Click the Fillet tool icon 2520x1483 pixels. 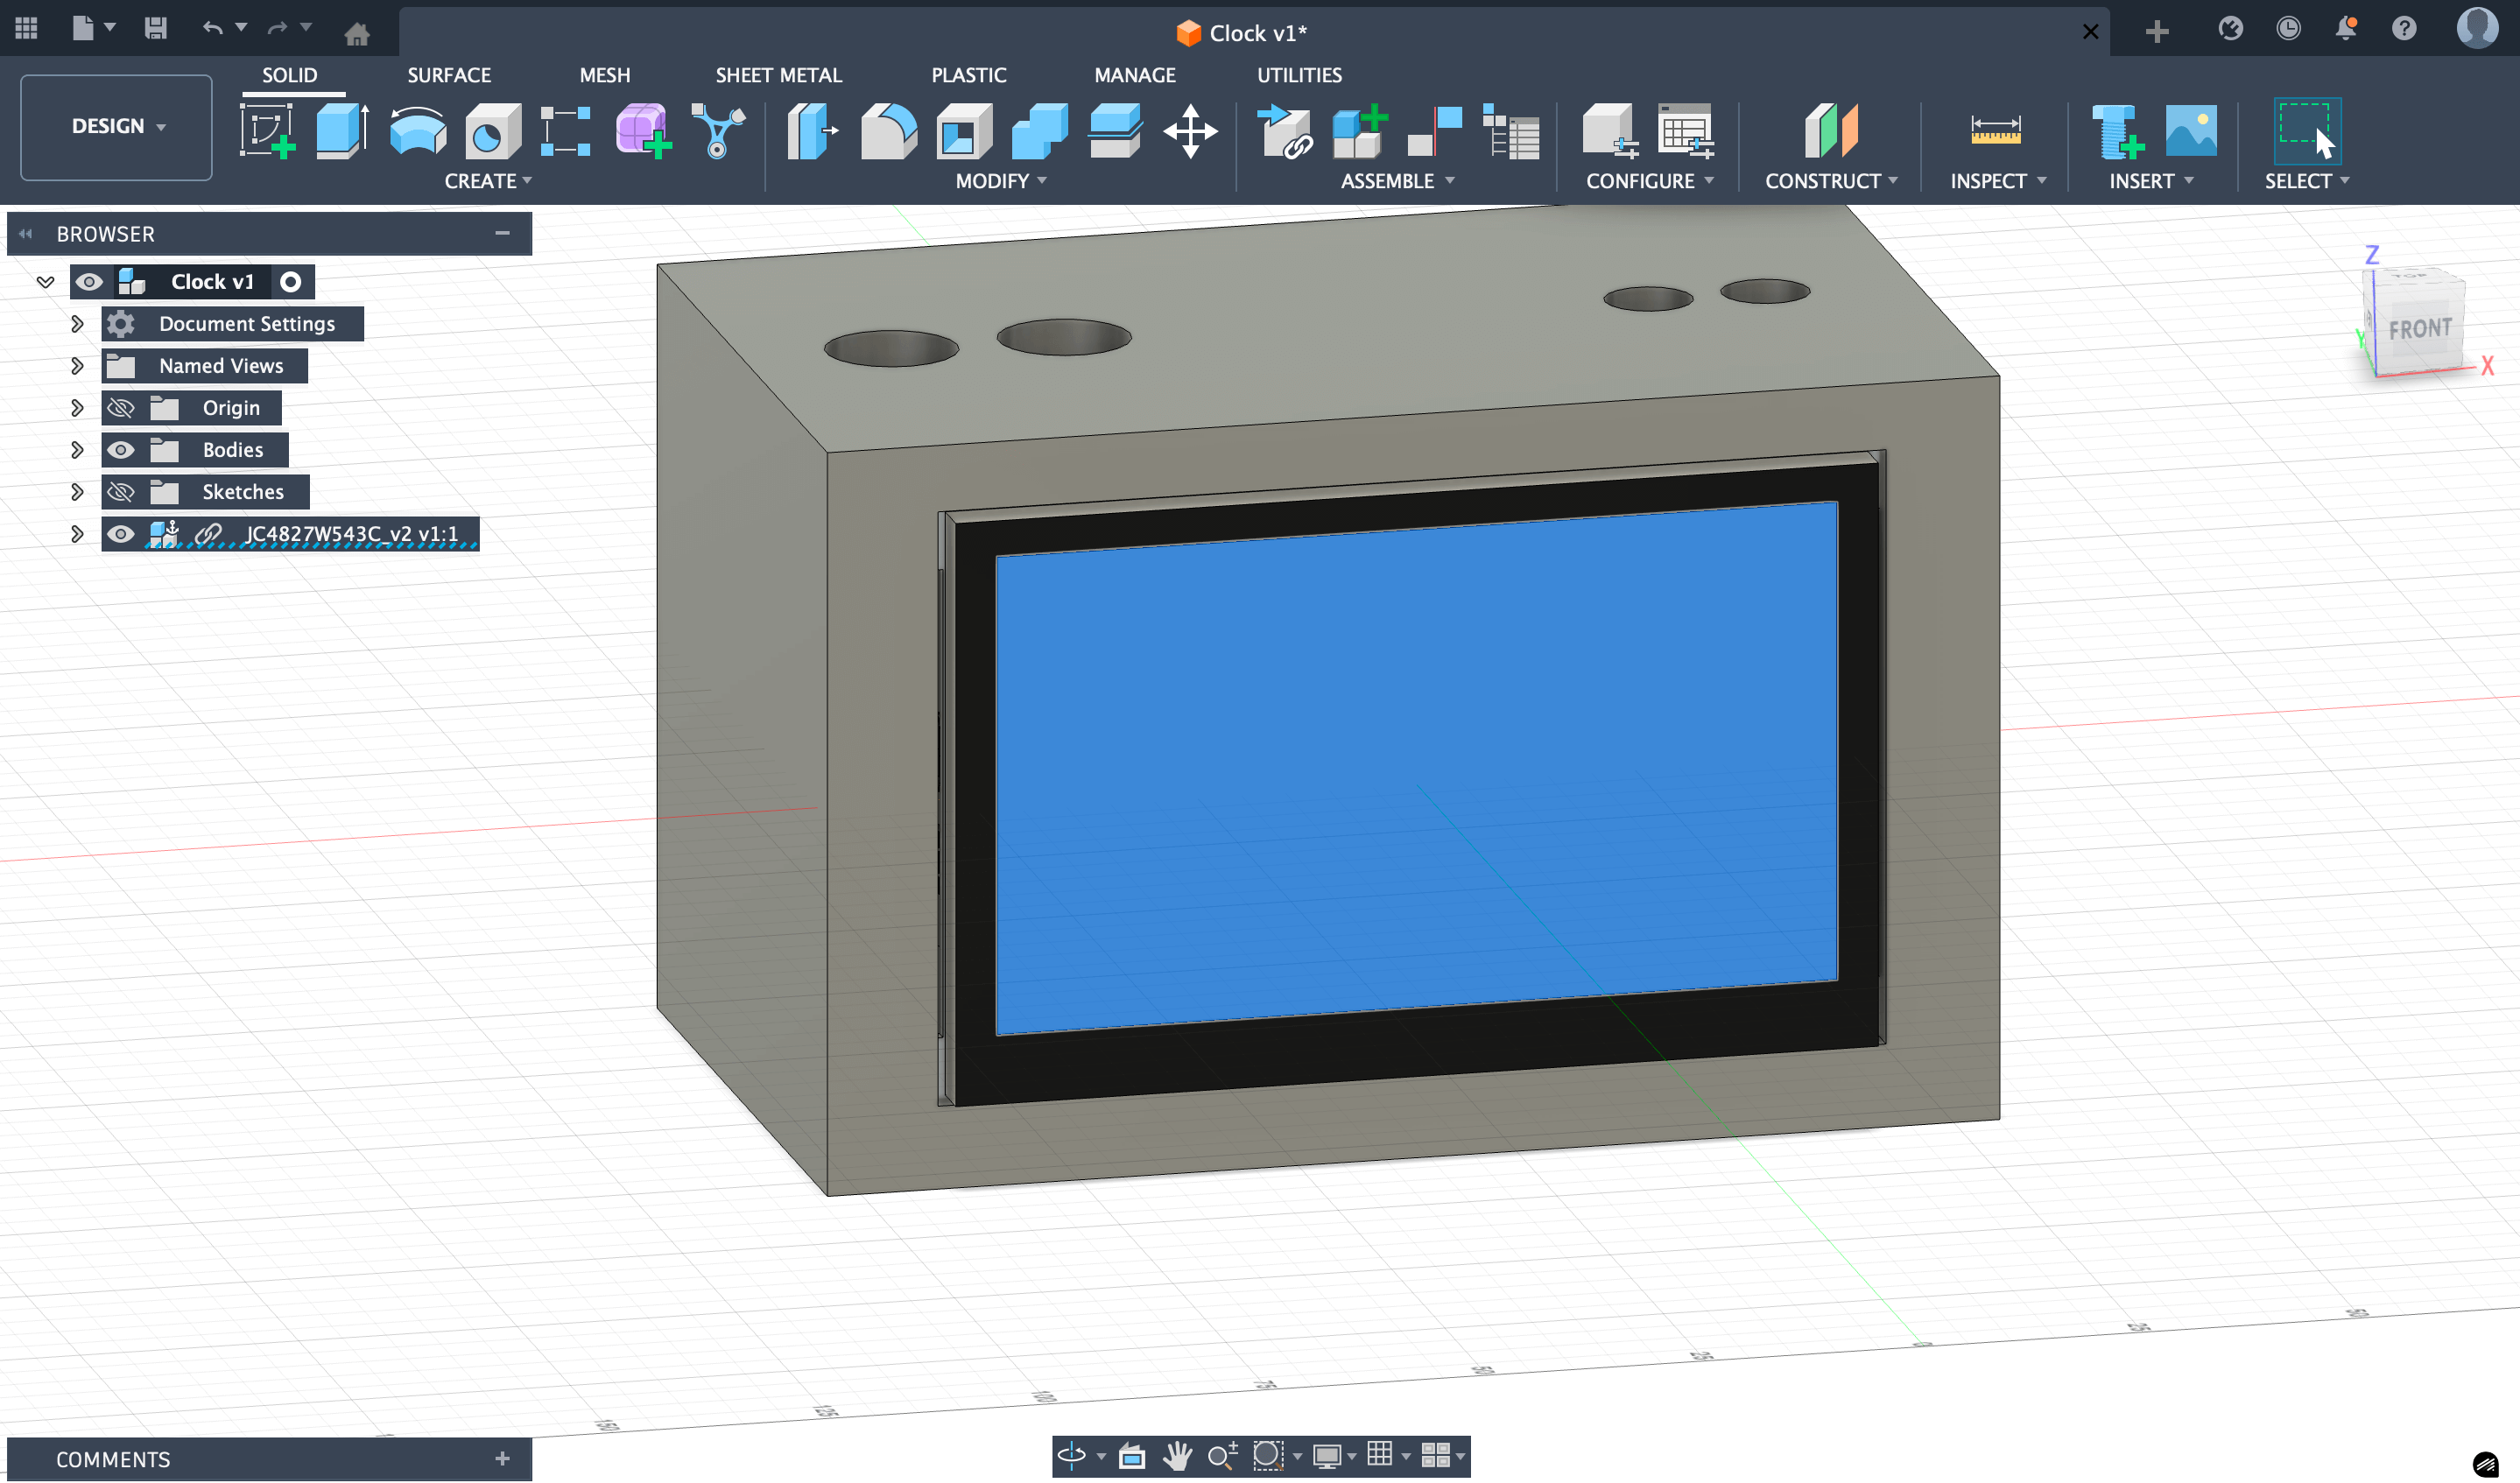coord(888,131)
